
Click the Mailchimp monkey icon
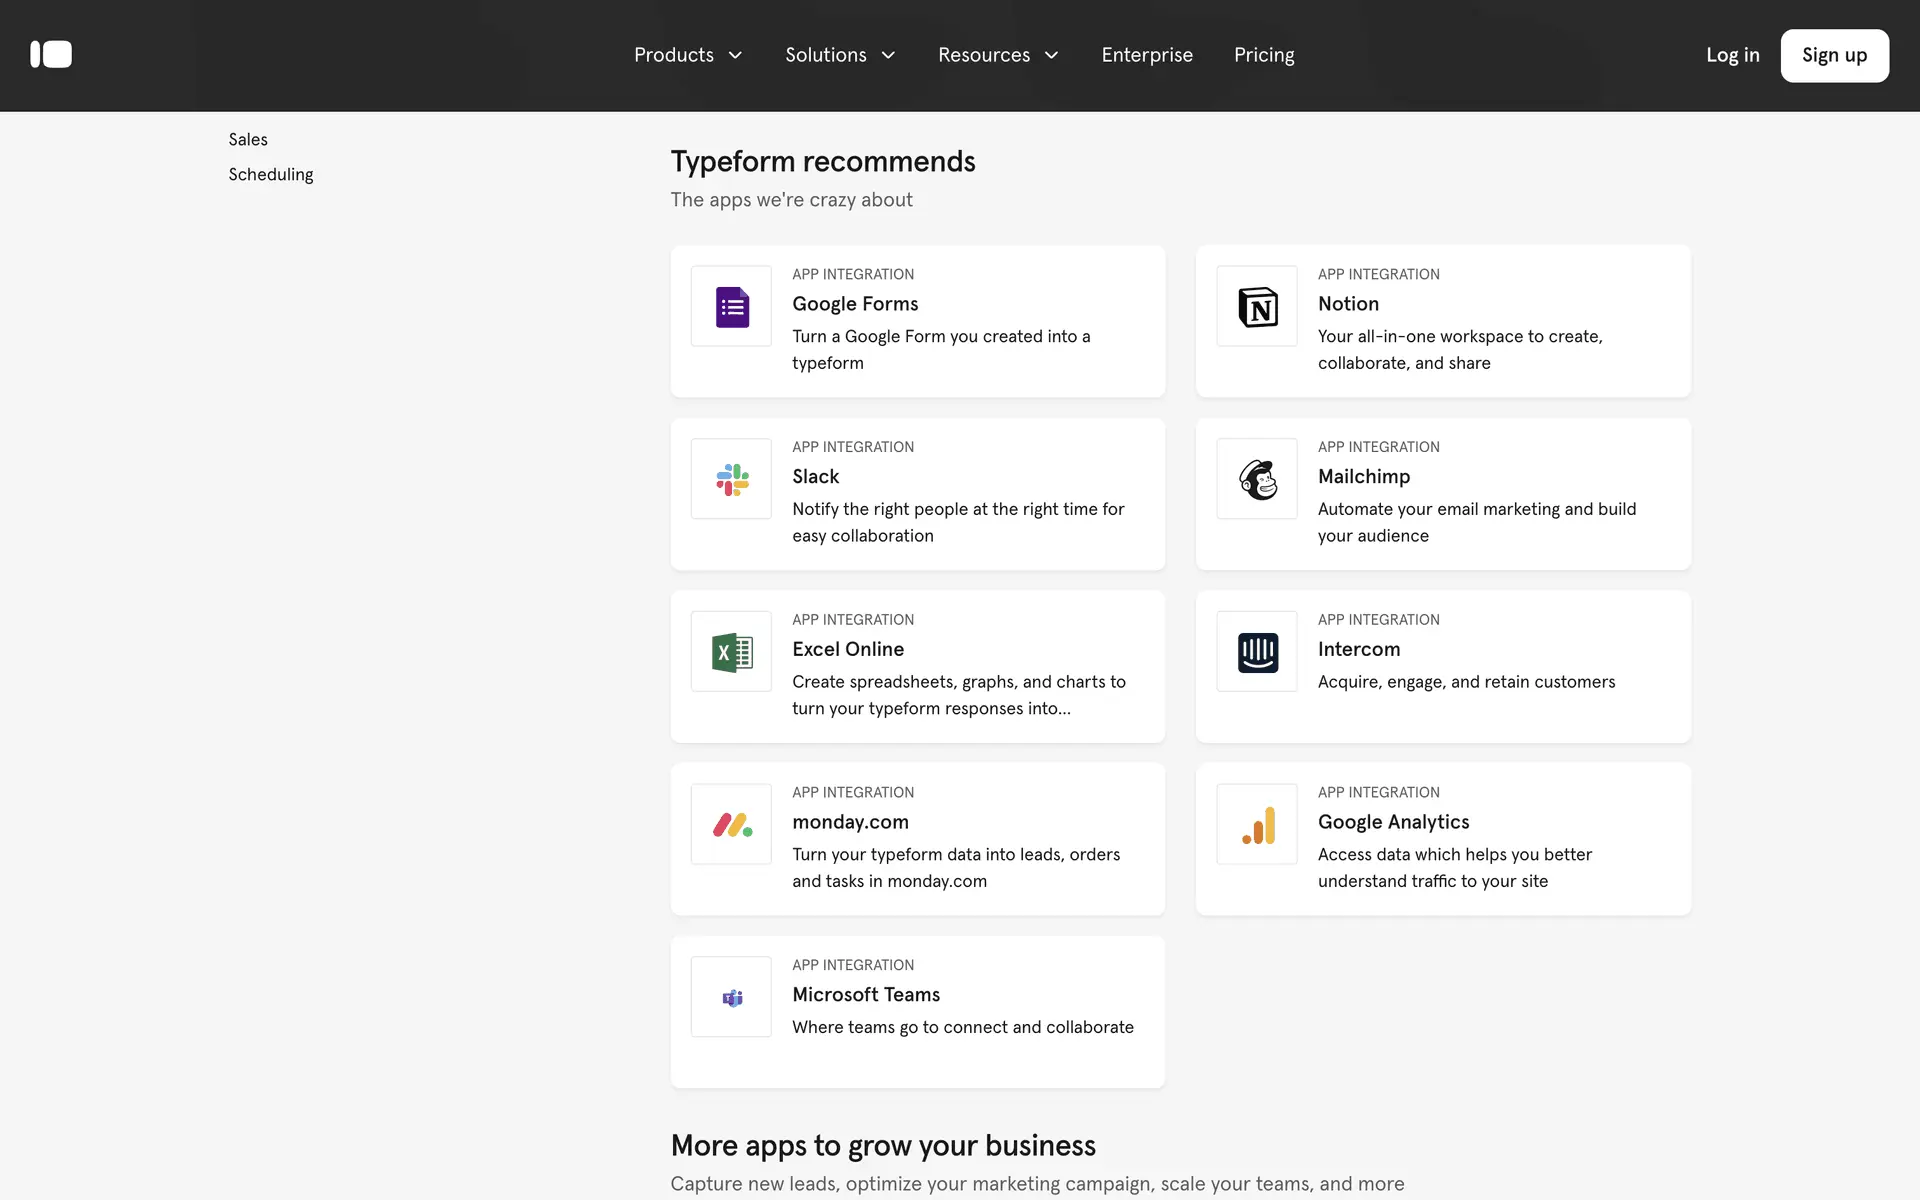[1257, 479]
